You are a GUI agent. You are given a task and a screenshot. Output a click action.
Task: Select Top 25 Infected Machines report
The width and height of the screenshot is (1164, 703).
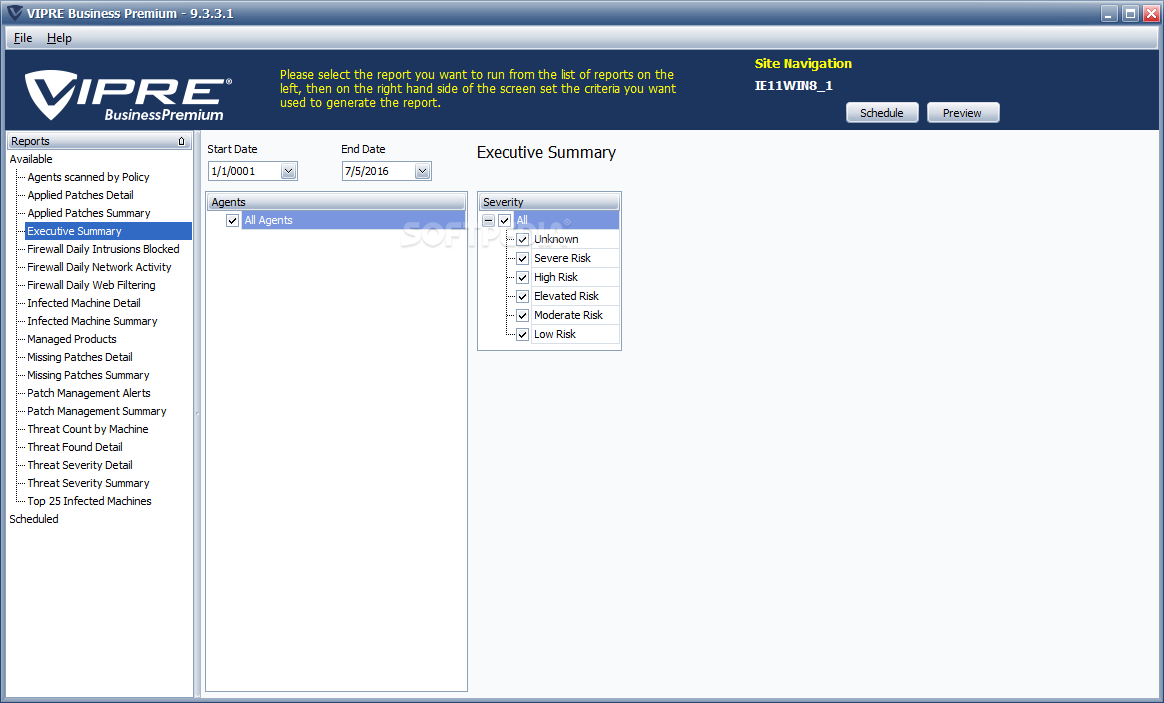point(89,501)
